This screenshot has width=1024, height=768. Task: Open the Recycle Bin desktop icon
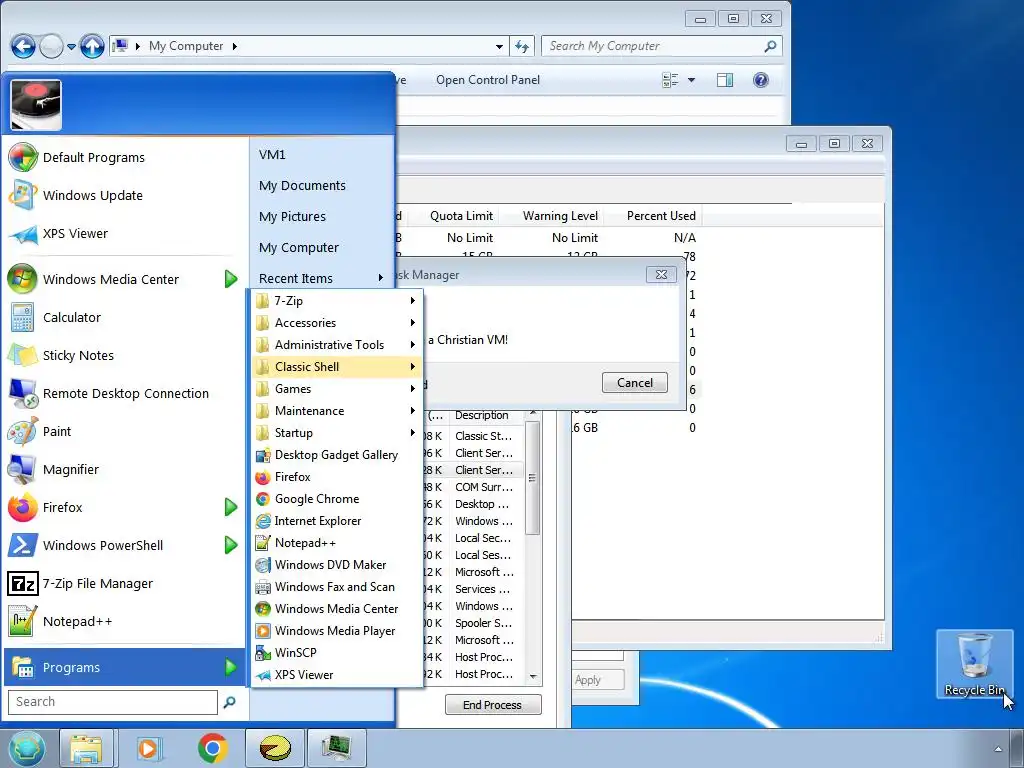pyautogui.click(x=974, y=664)
